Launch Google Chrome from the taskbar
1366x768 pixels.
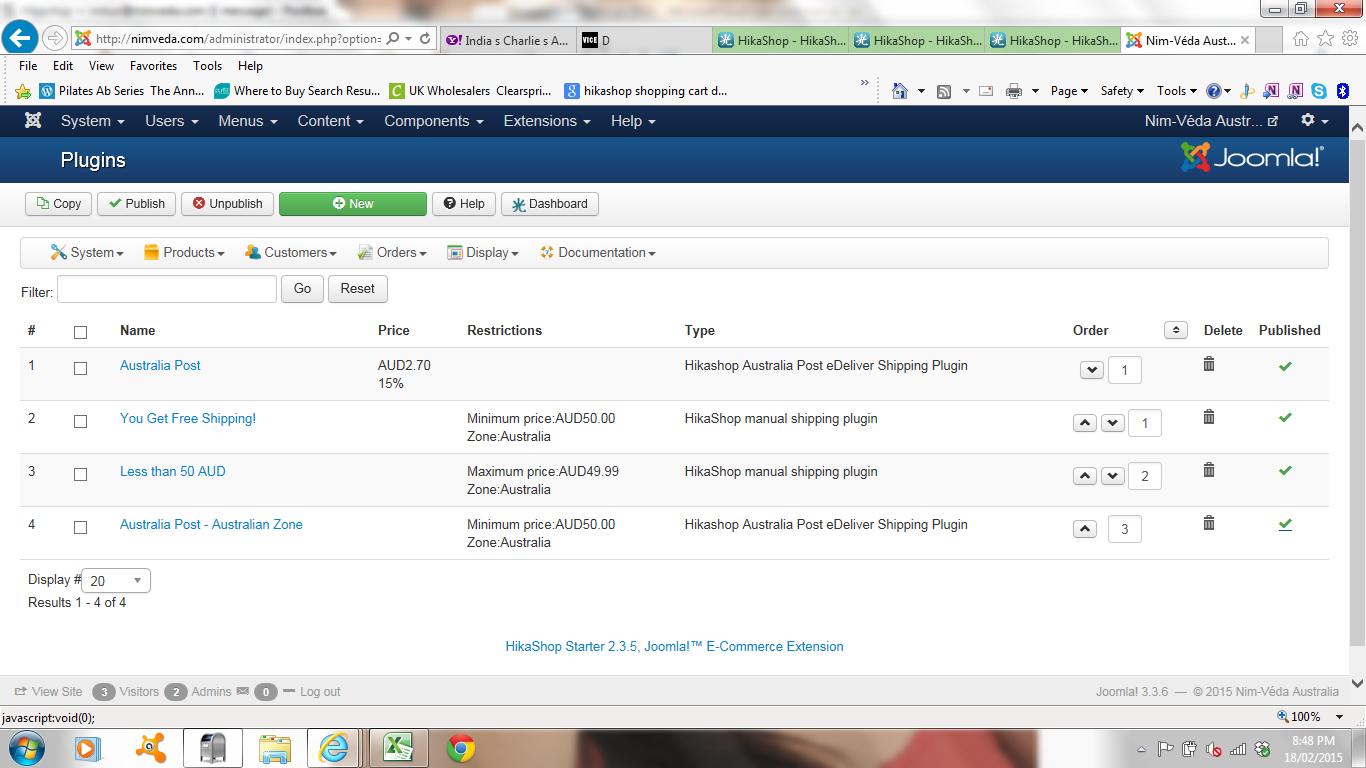(x=461, y=747)
